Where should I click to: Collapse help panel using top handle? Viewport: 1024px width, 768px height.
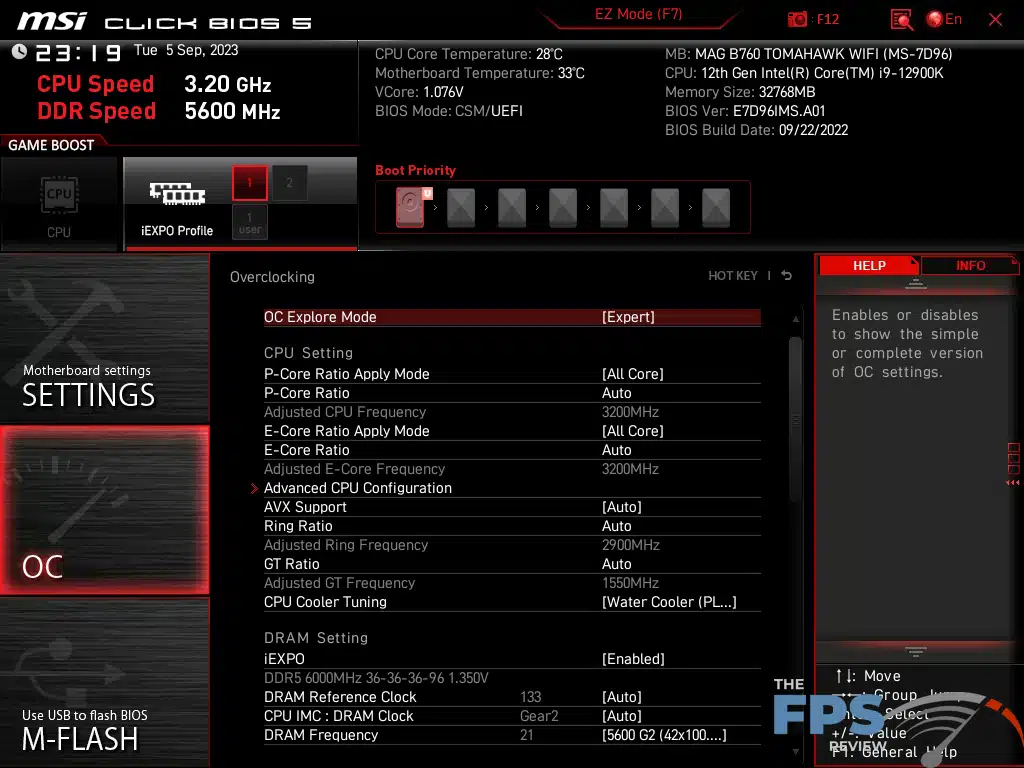[x=916, y=283]
